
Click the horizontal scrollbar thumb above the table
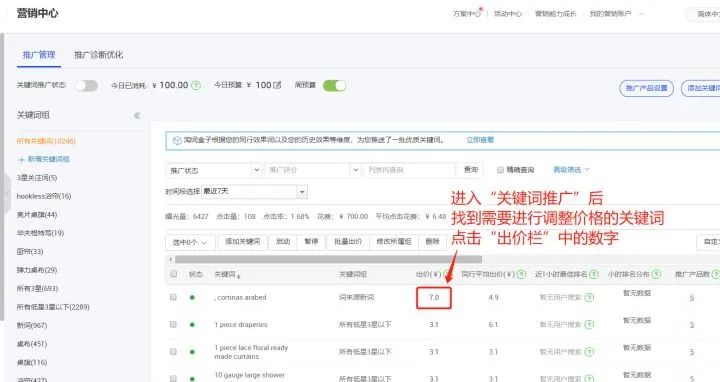[328, 259]
